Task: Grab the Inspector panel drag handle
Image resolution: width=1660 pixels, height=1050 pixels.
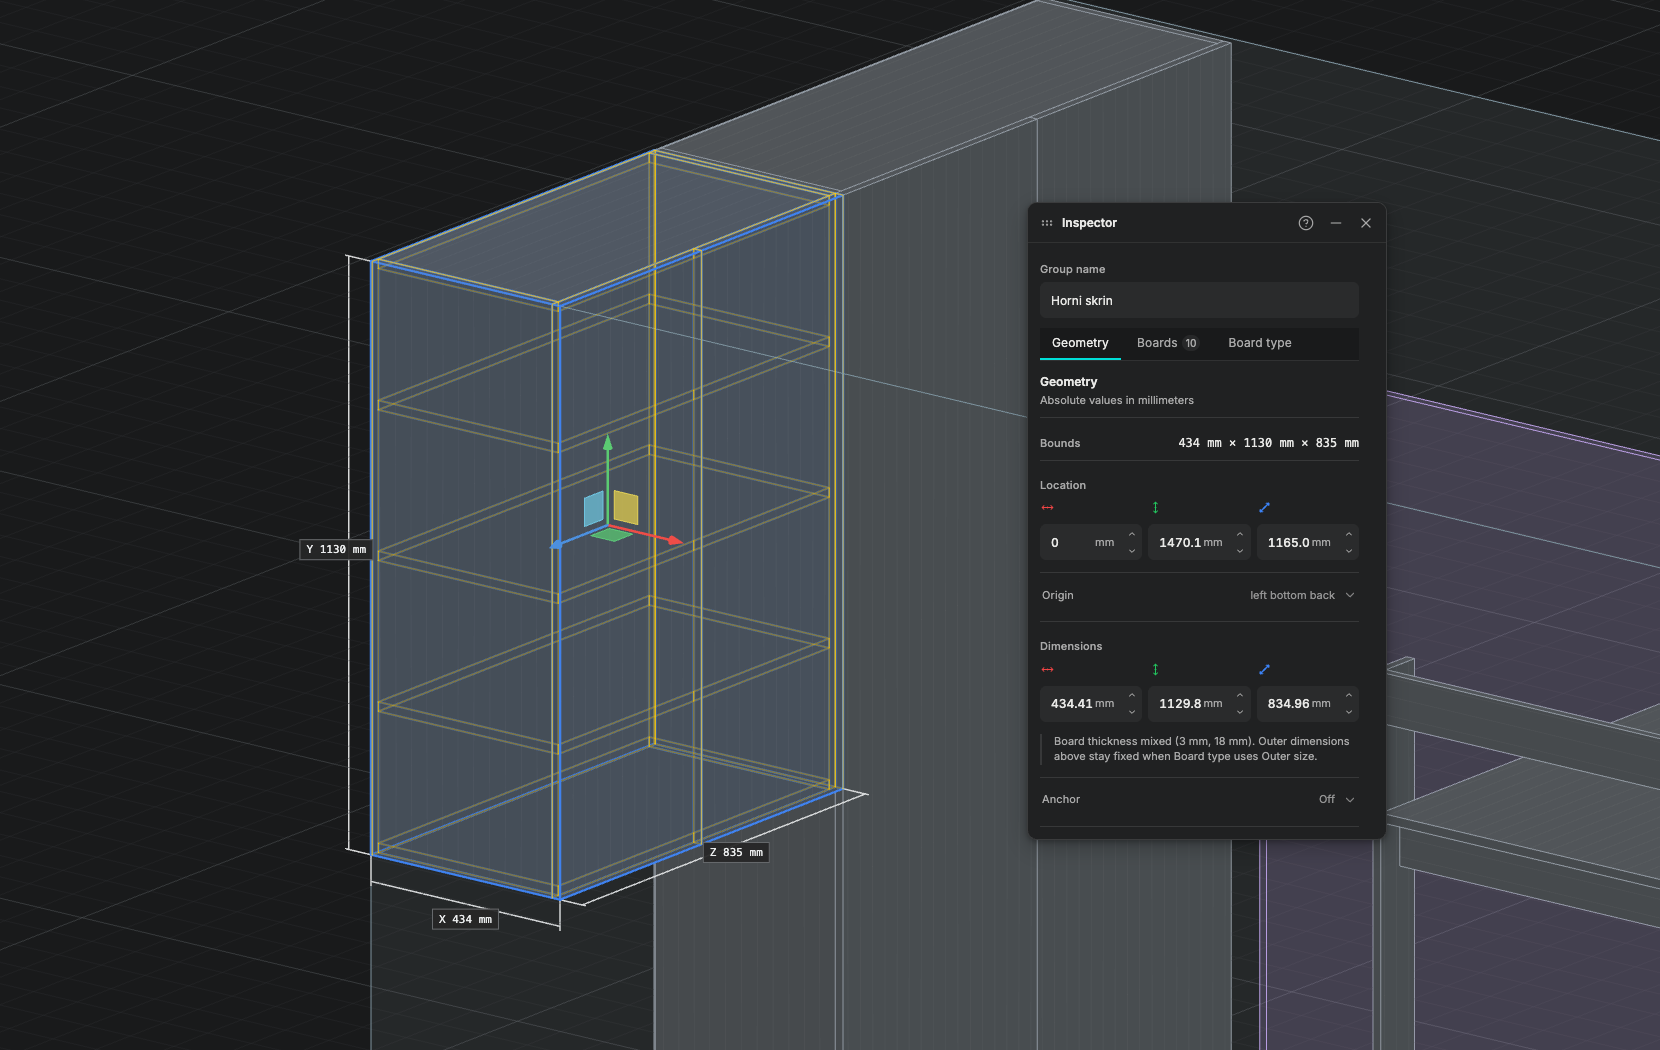Action: (1047, 223)
